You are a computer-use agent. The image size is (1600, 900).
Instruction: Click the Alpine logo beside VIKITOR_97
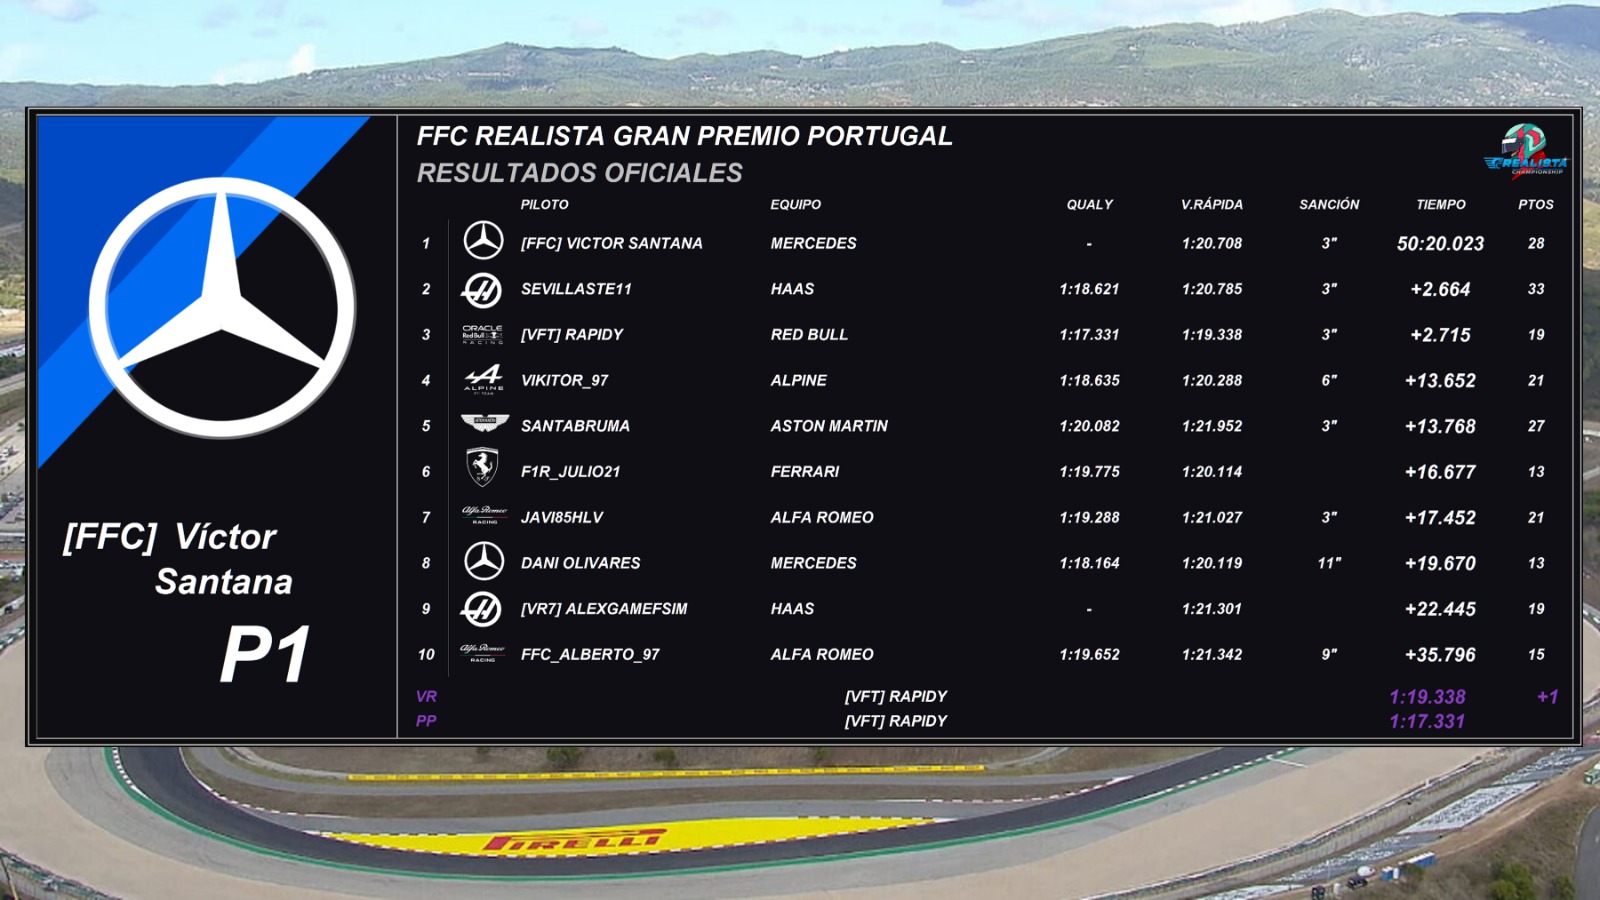483,380
